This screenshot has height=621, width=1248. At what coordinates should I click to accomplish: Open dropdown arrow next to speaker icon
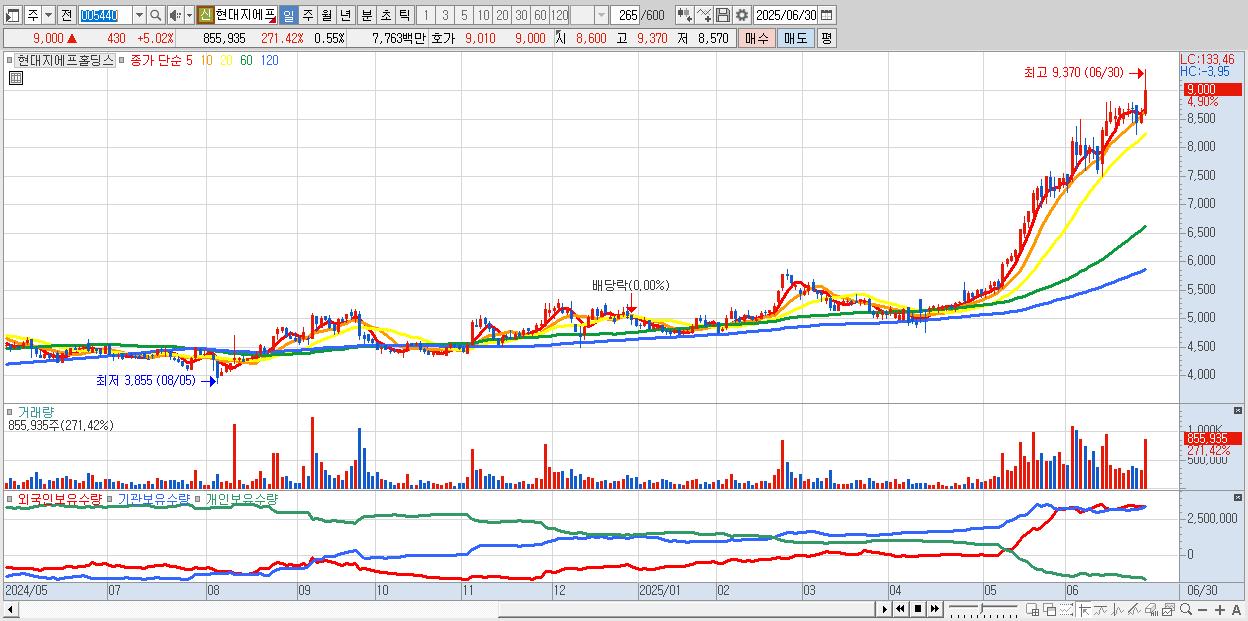click(189, 15)
